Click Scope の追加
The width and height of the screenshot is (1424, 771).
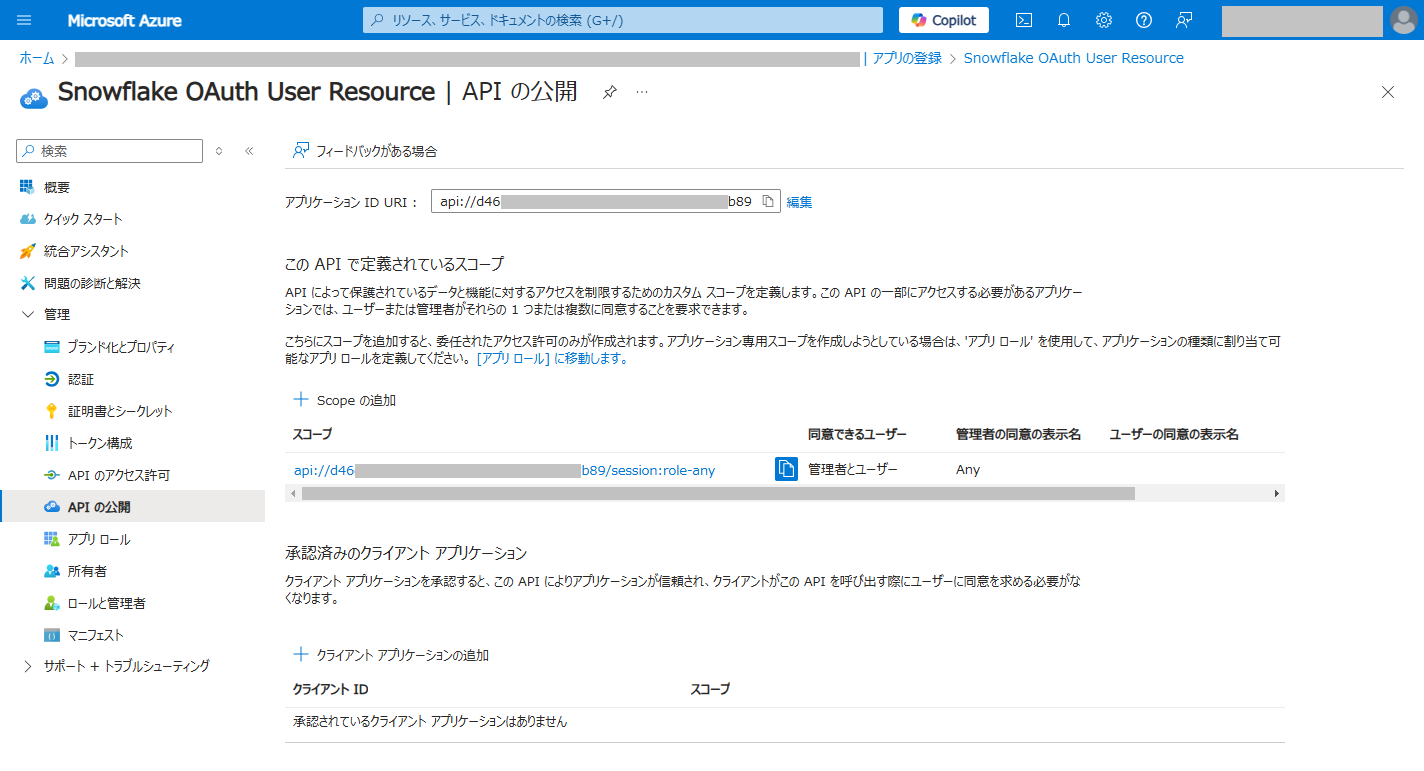coord(345,400)
